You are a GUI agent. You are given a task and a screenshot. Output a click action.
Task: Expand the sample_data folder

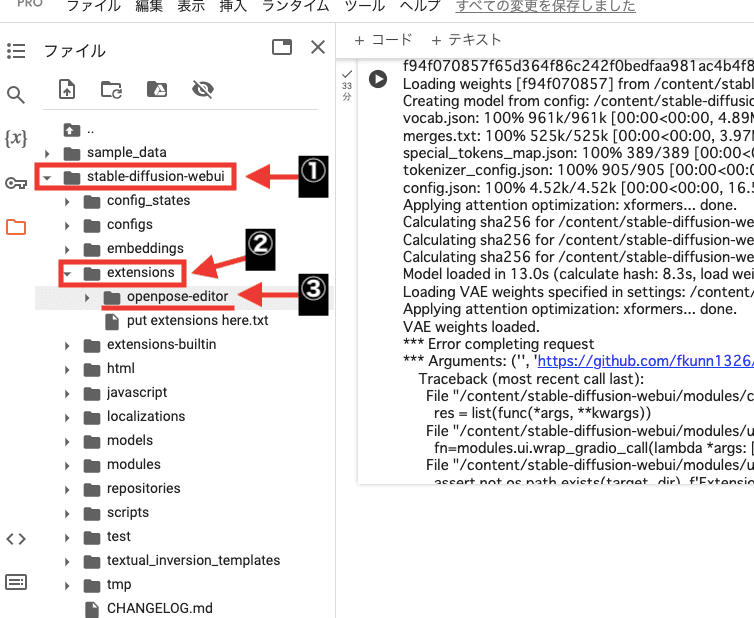coord(47,153)
